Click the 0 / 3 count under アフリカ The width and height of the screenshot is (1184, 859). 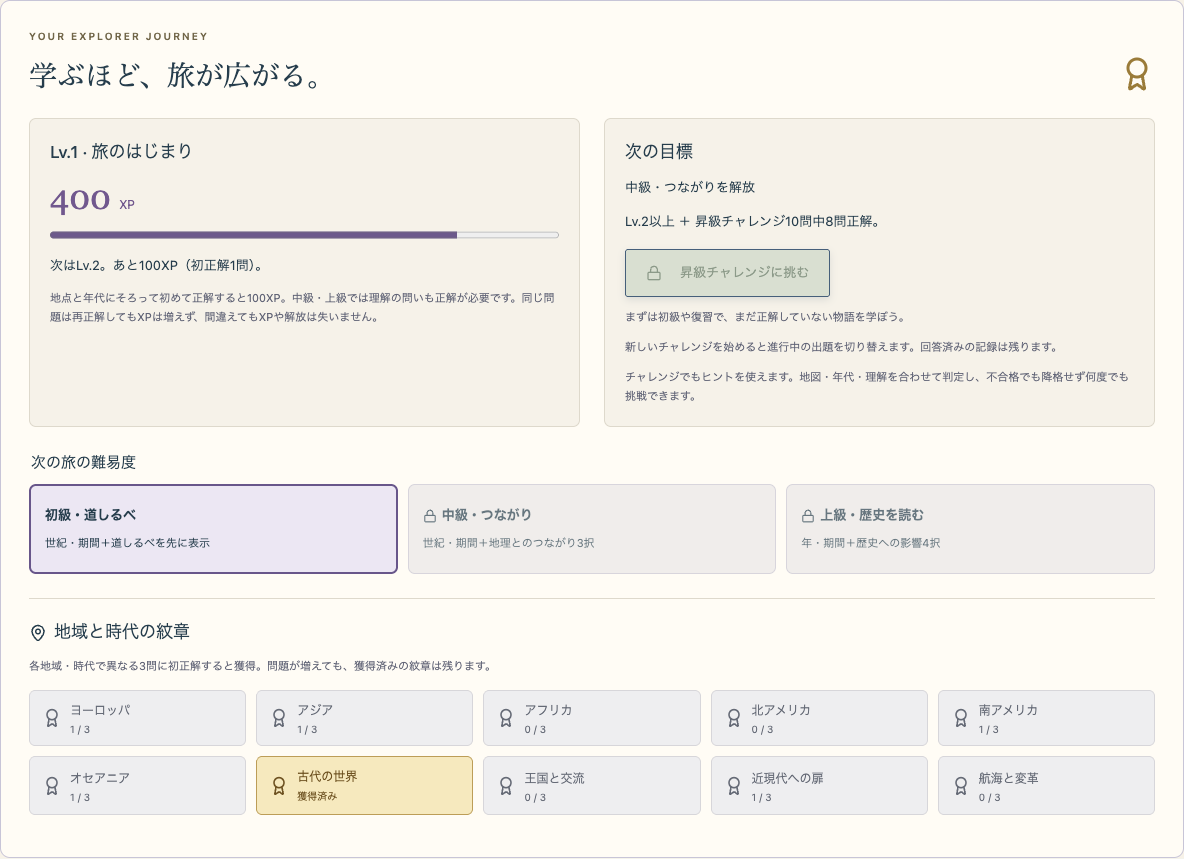click(535, 730)
